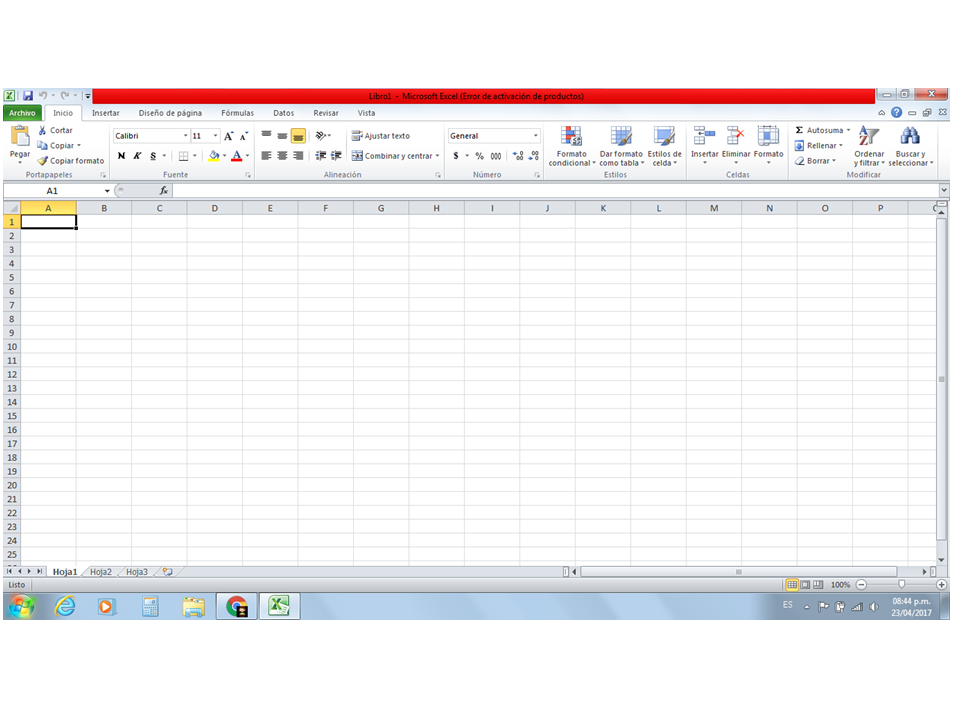This screenshot has height=720, width=960.
Task: Click Borrar clear button
Action: (x=815, y=161)
